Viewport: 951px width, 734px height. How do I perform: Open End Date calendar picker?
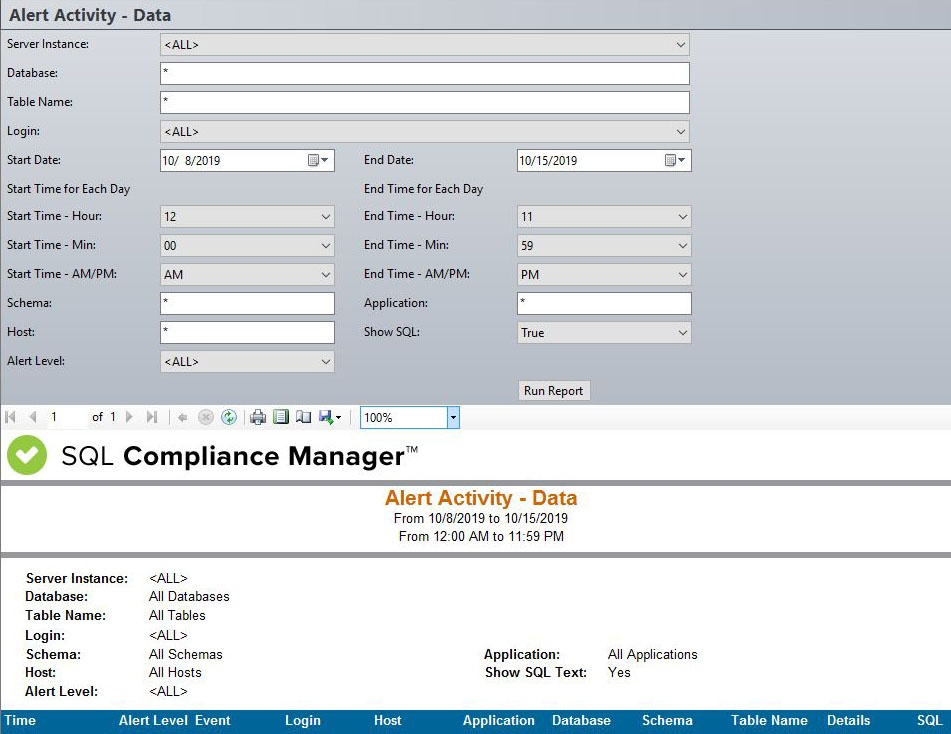click(x=676, y=161)
